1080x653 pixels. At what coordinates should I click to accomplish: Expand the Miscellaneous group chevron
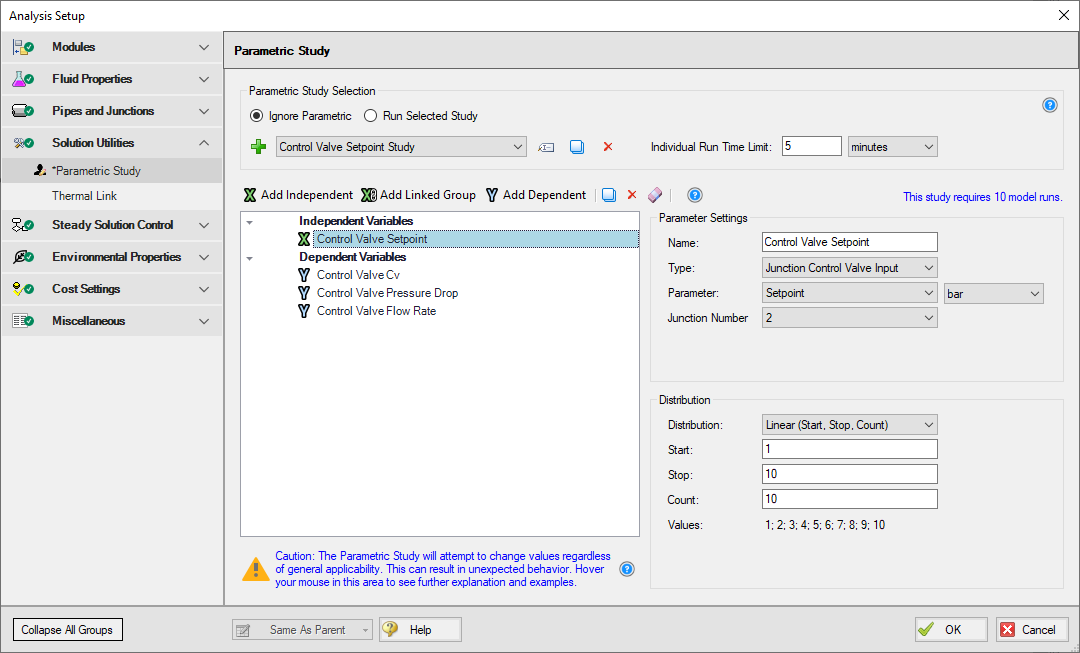[x=204, y=321]
